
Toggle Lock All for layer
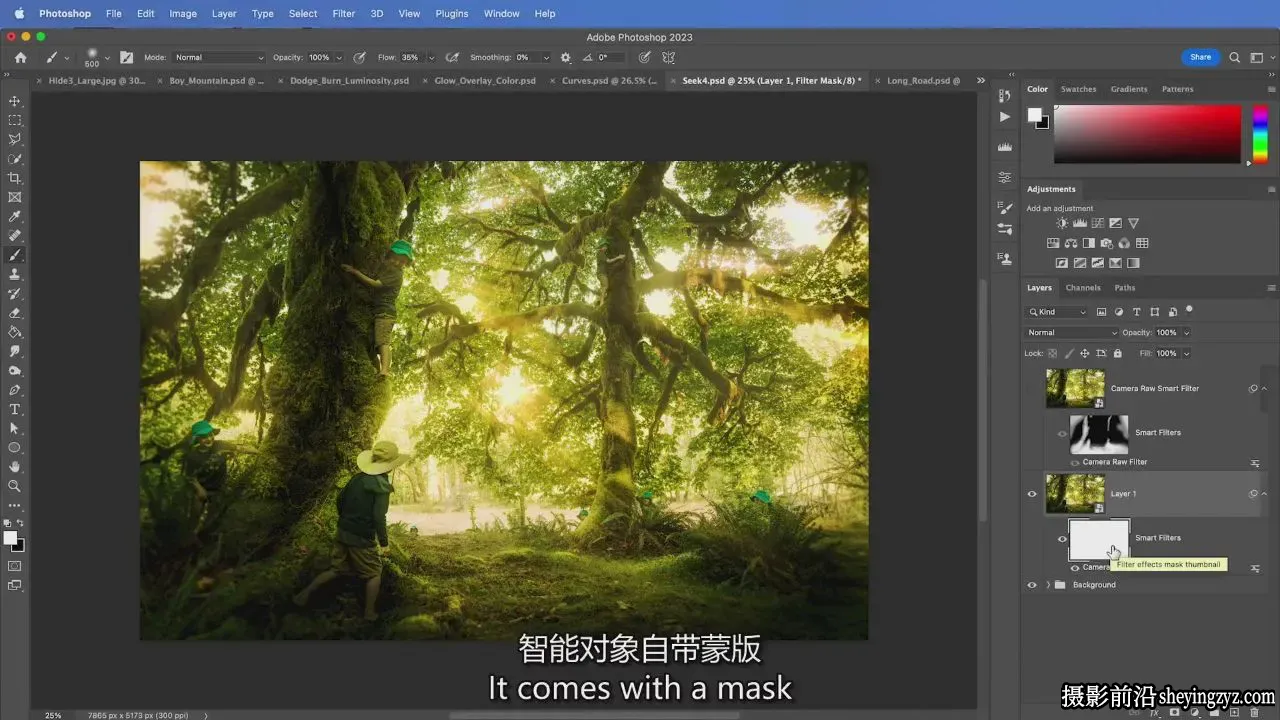tap(1119, 353)
